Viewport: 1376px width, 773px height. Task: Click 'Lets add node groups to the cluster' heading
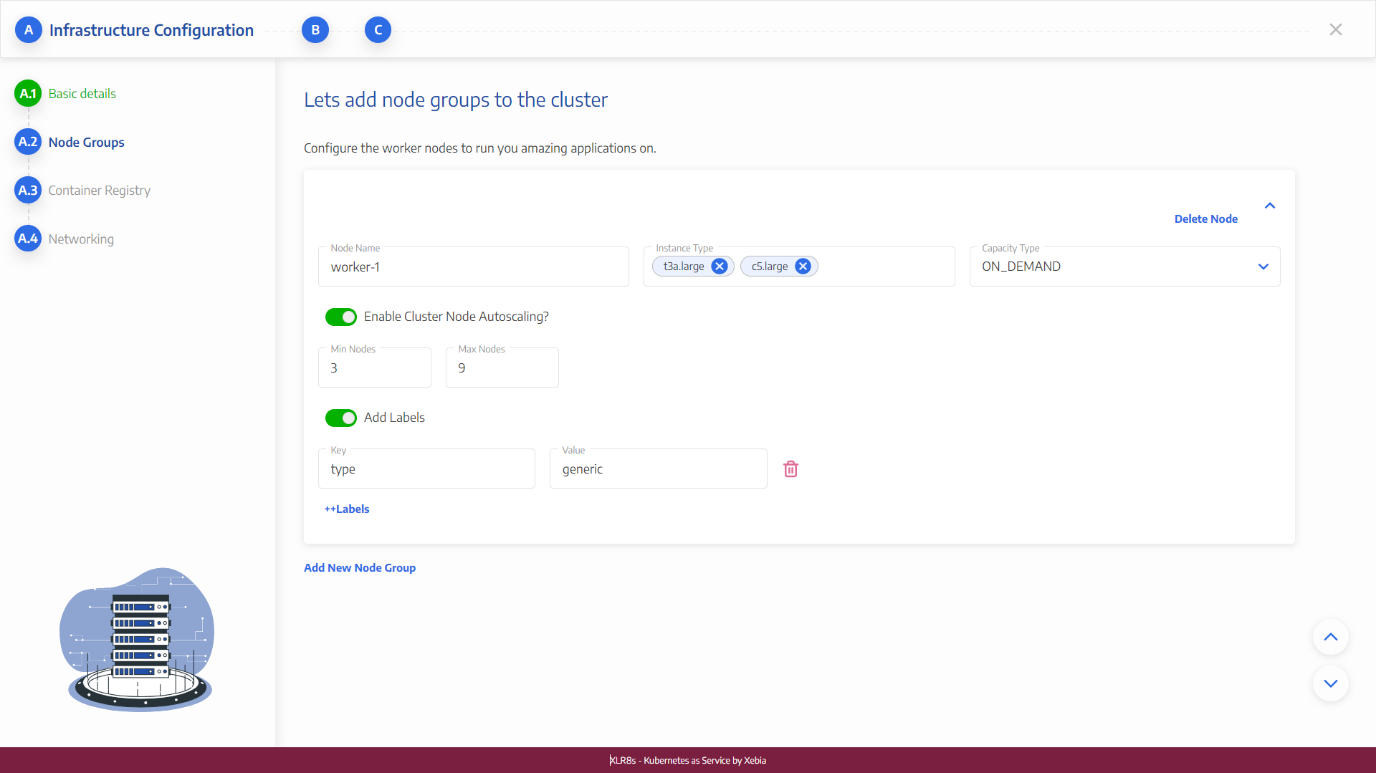(x=456, y=100)
